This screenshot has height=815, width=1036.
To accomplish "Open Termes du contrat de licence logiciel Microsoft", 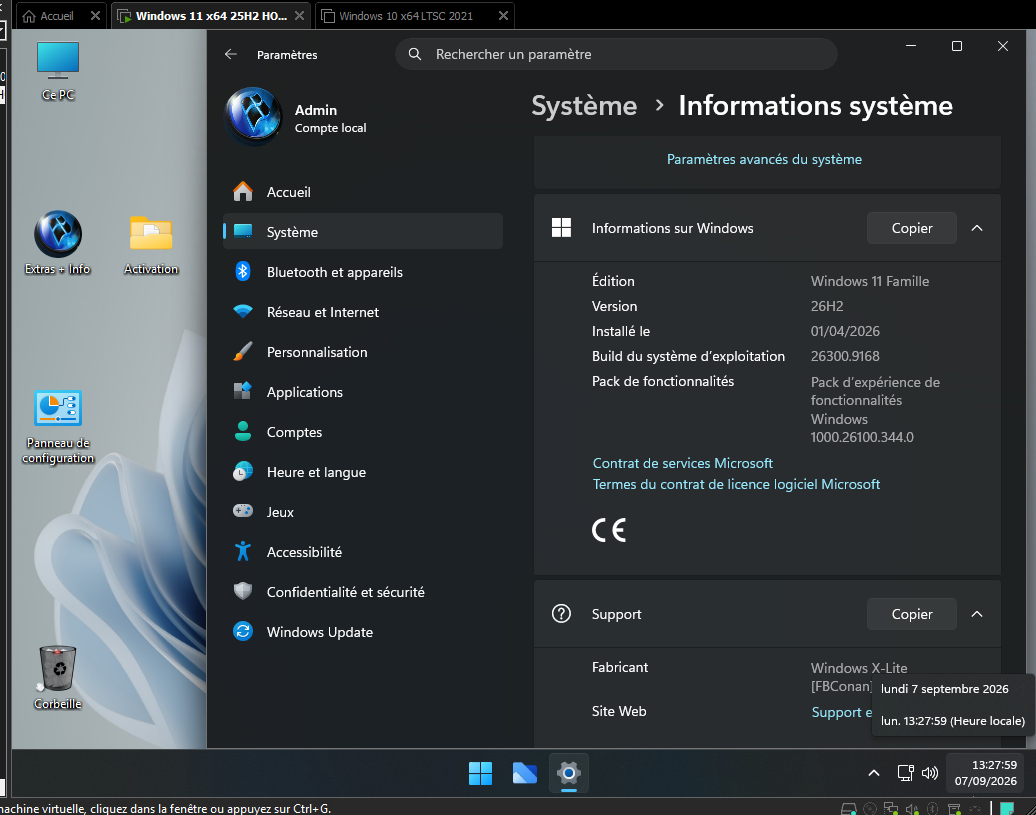I will click(736, 484).
